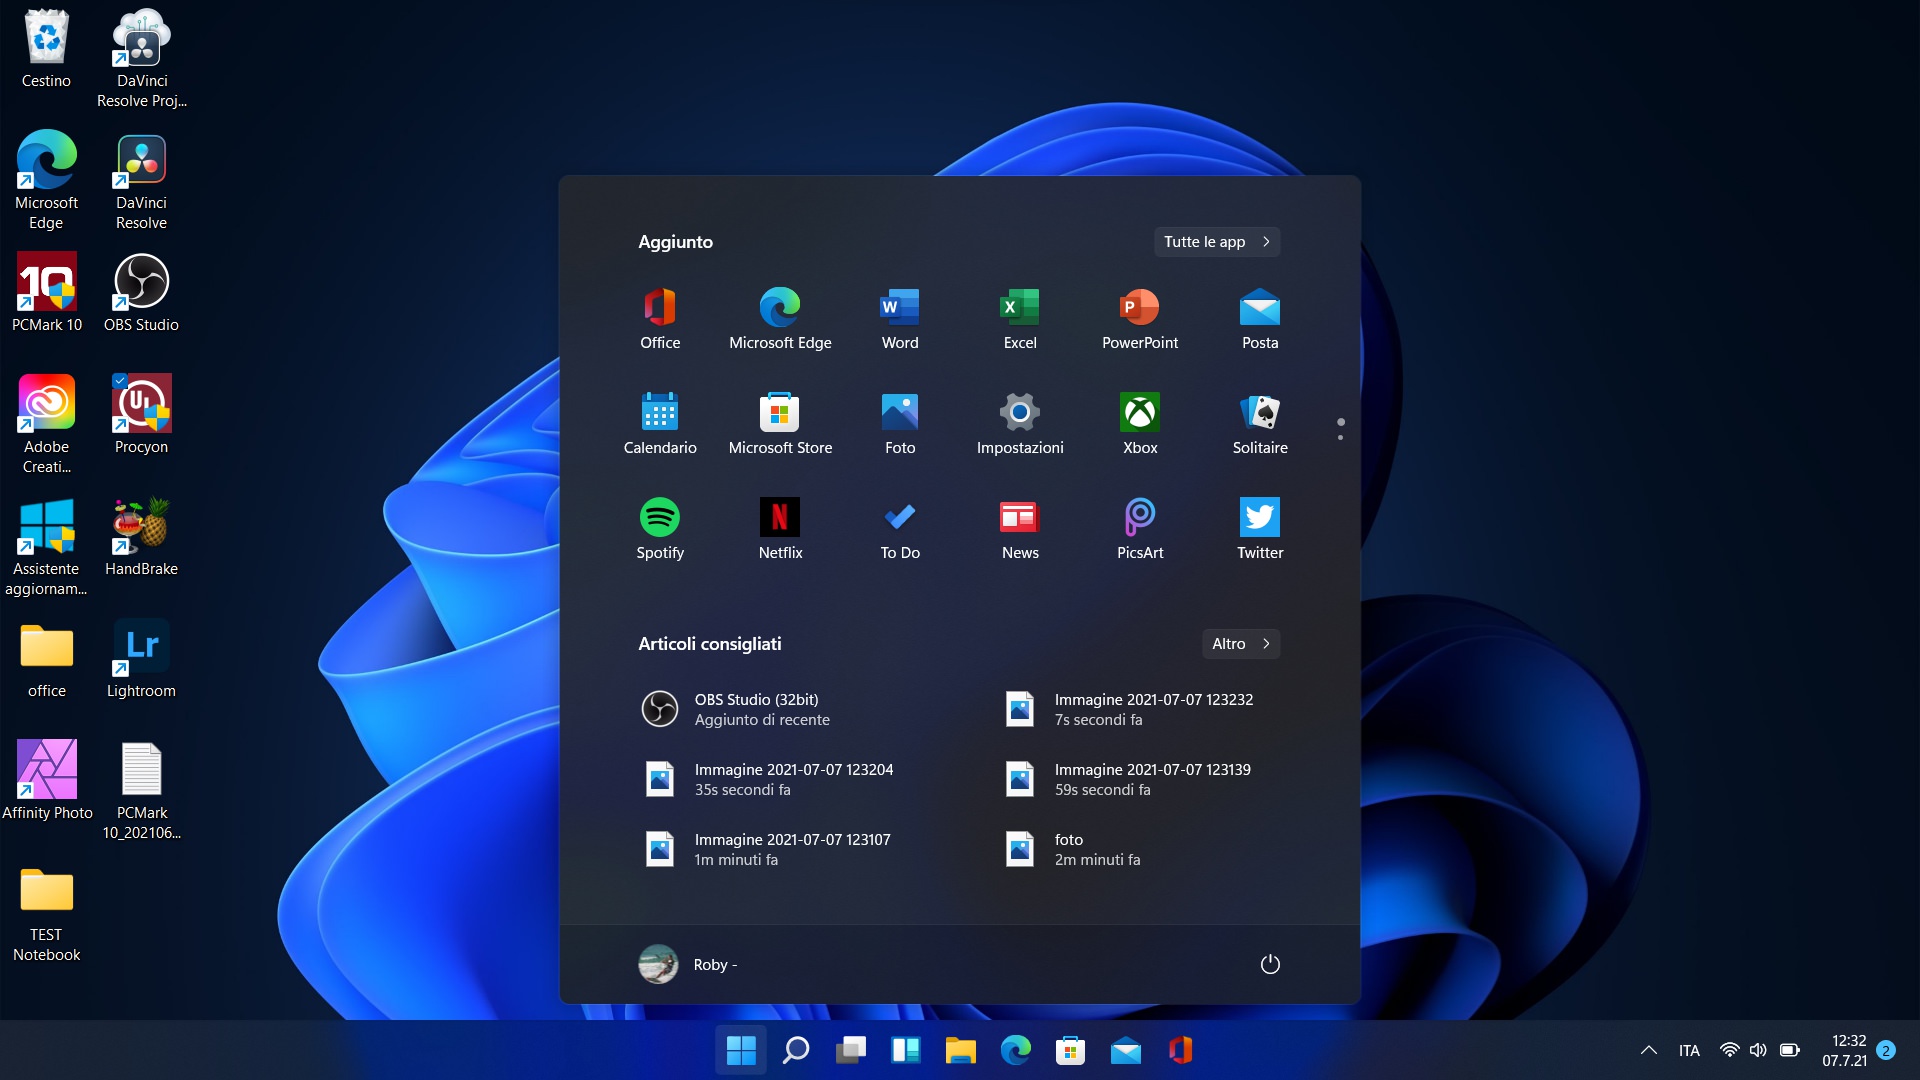Viewport: 1920px width, 1080px height.
Task: Click ITA language indicator in tray
Action: tap(1689, 1050)
